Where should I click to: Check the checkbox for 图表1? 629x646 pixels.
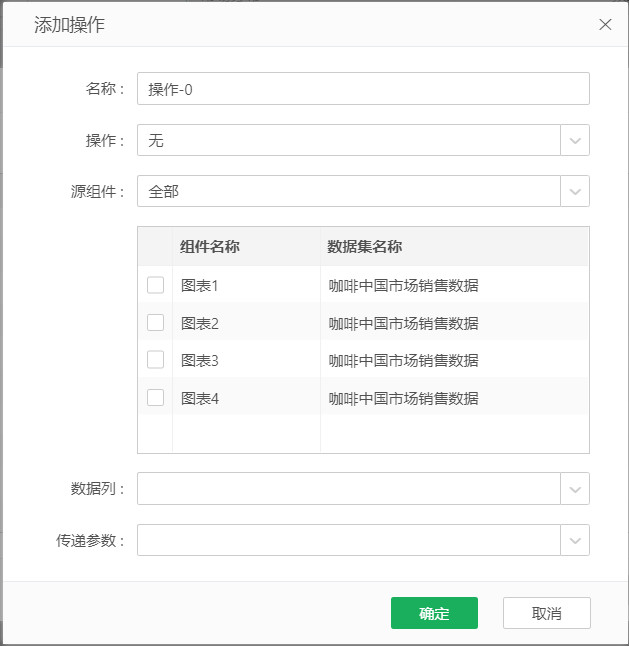155,285
